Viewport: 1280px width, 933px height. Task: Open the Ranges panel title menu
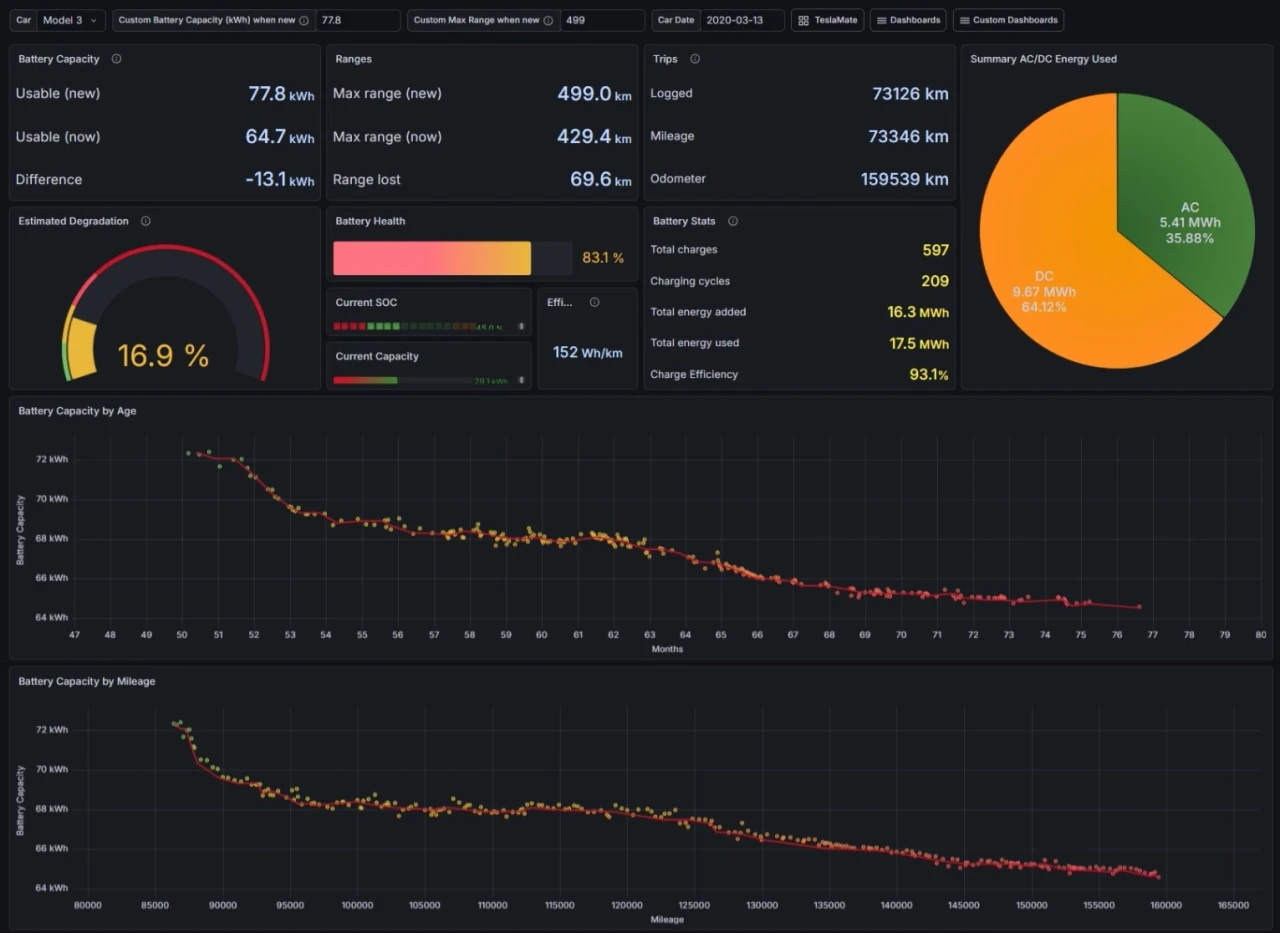[x=354, y=59]
